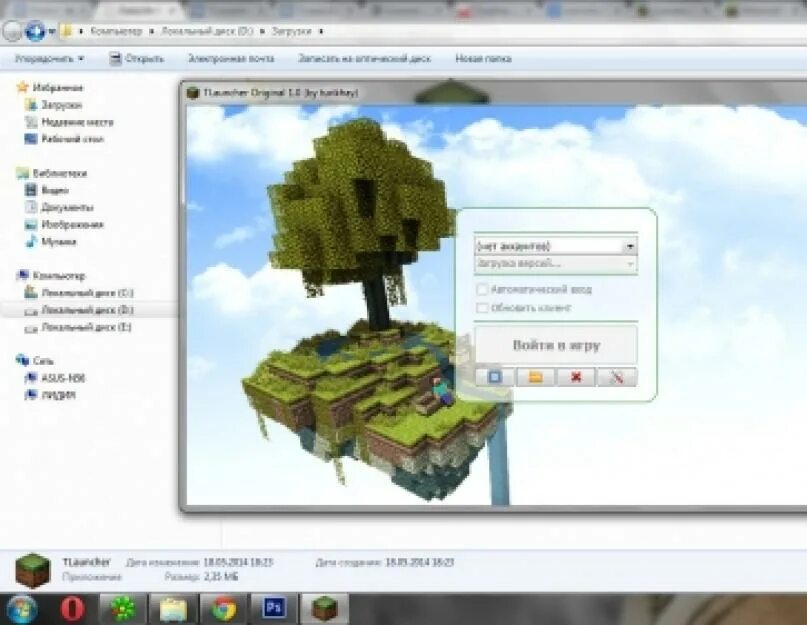The height and width of the screenshot is (625, 807).
Task: Click Локальный диск (D:) in address breadcrumb
Action: [207, 31]
